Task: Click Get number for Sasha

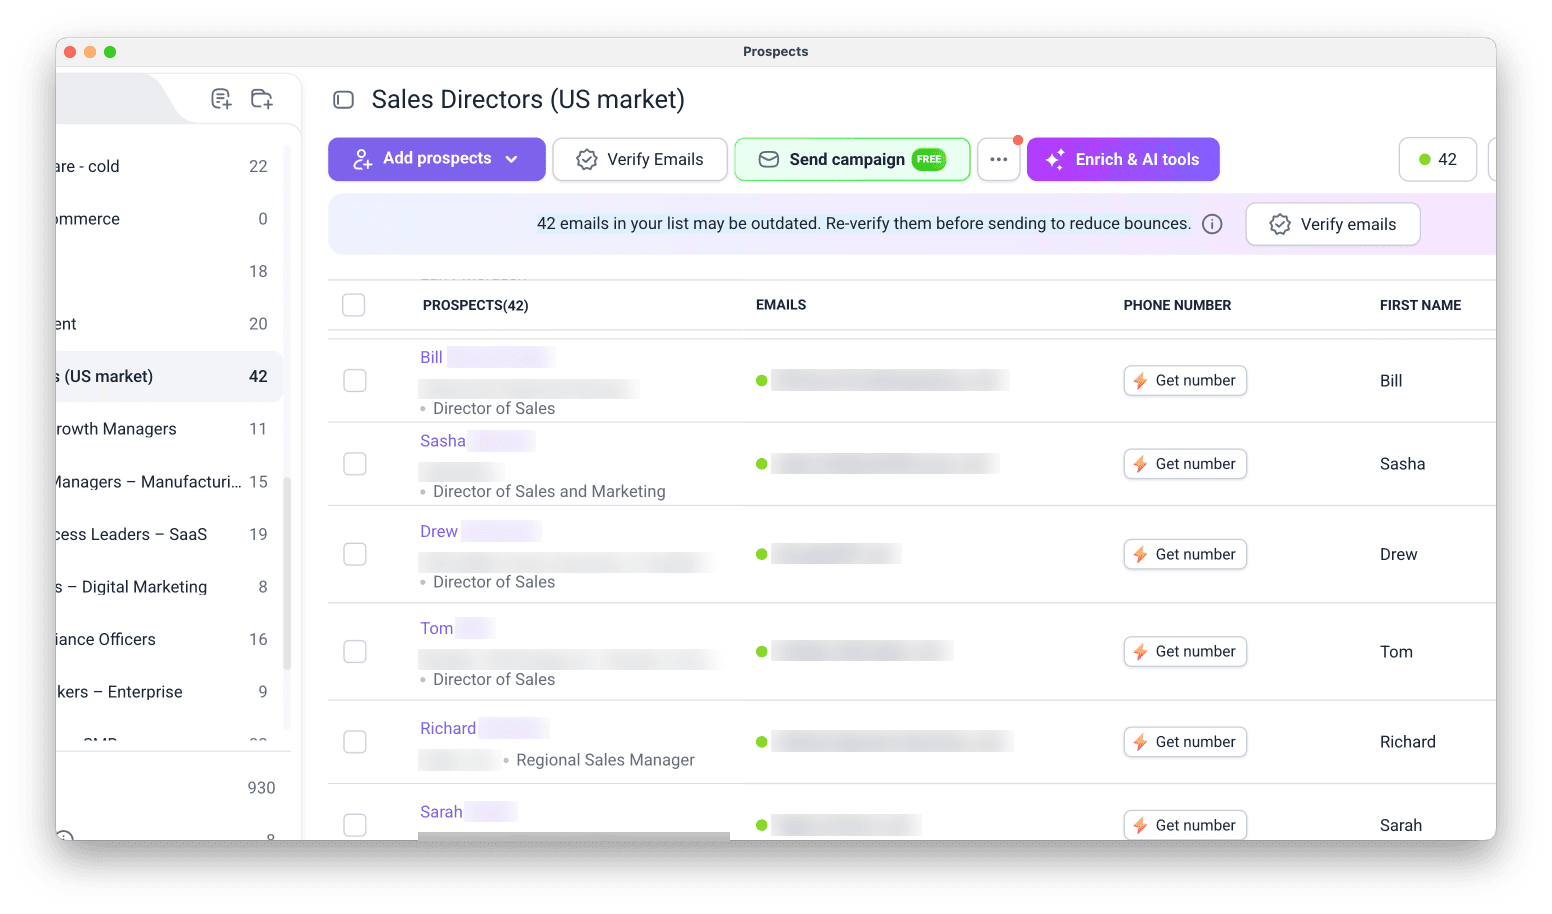Action: 1185,464
